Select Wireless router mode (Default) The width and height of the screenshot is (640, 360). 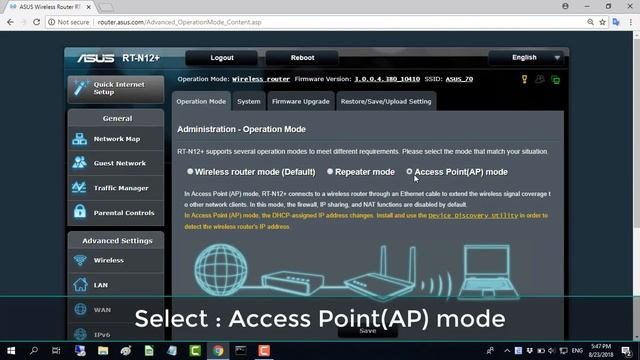[x=190, y=172]
